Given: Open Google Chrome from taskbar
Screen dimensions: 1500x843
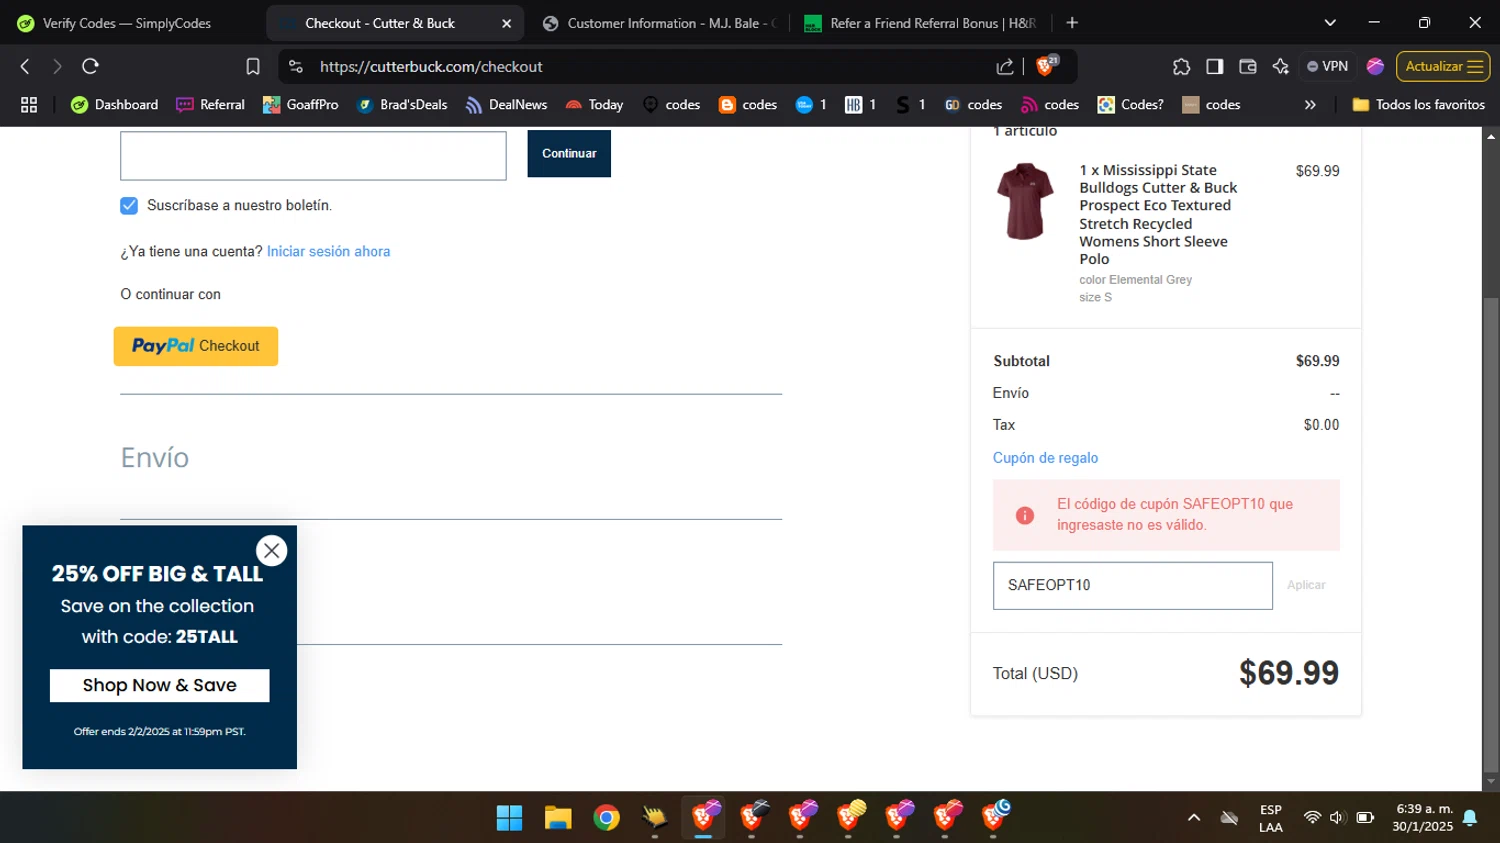Looking at the screenshot, I should click(x=606, y=818).
